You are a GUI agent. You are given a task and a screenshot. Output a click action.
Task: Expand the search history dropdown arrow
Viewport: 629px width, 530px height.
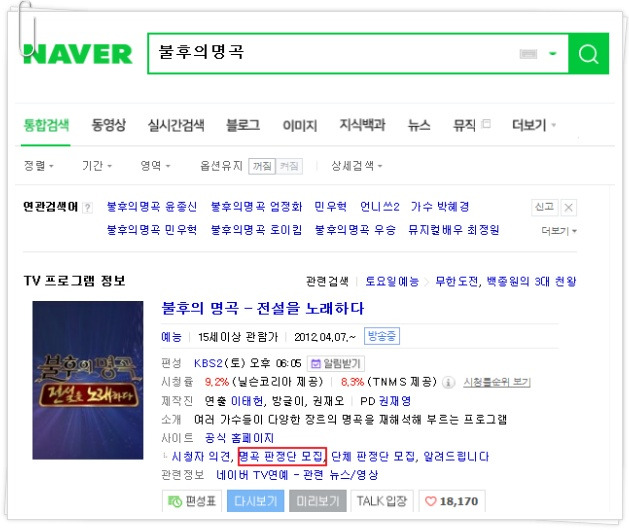click(553, 53)
